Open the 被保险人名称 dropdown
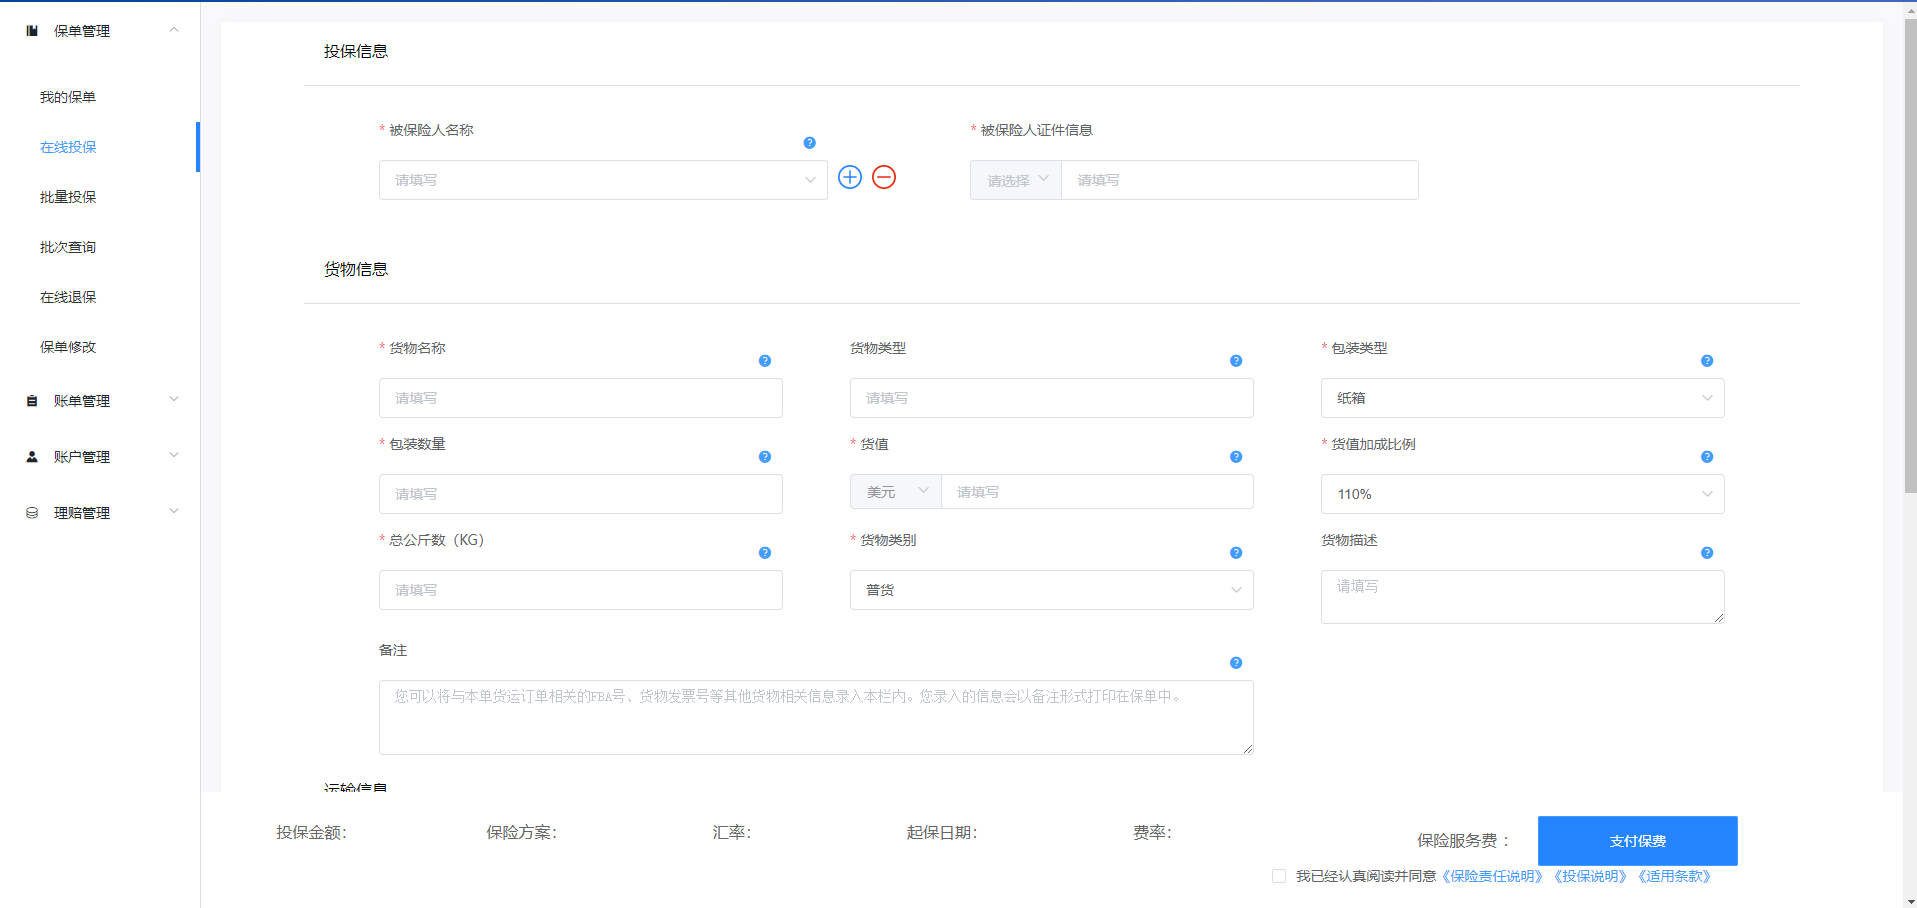Viewport: 1917px width, 908px height. [603, 180]
